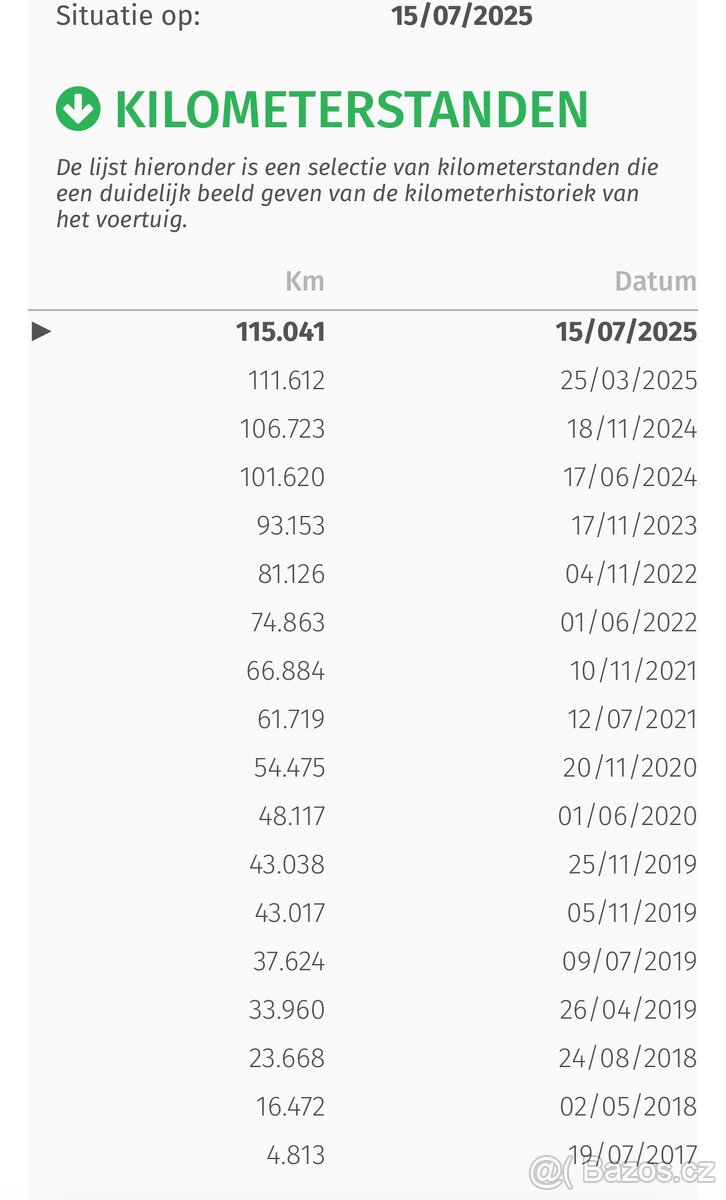Viewport: 726px width, 1200px height.
Task: Select the 93.153 mileage row
Action: pyautogui.click(x=291, y=525)
